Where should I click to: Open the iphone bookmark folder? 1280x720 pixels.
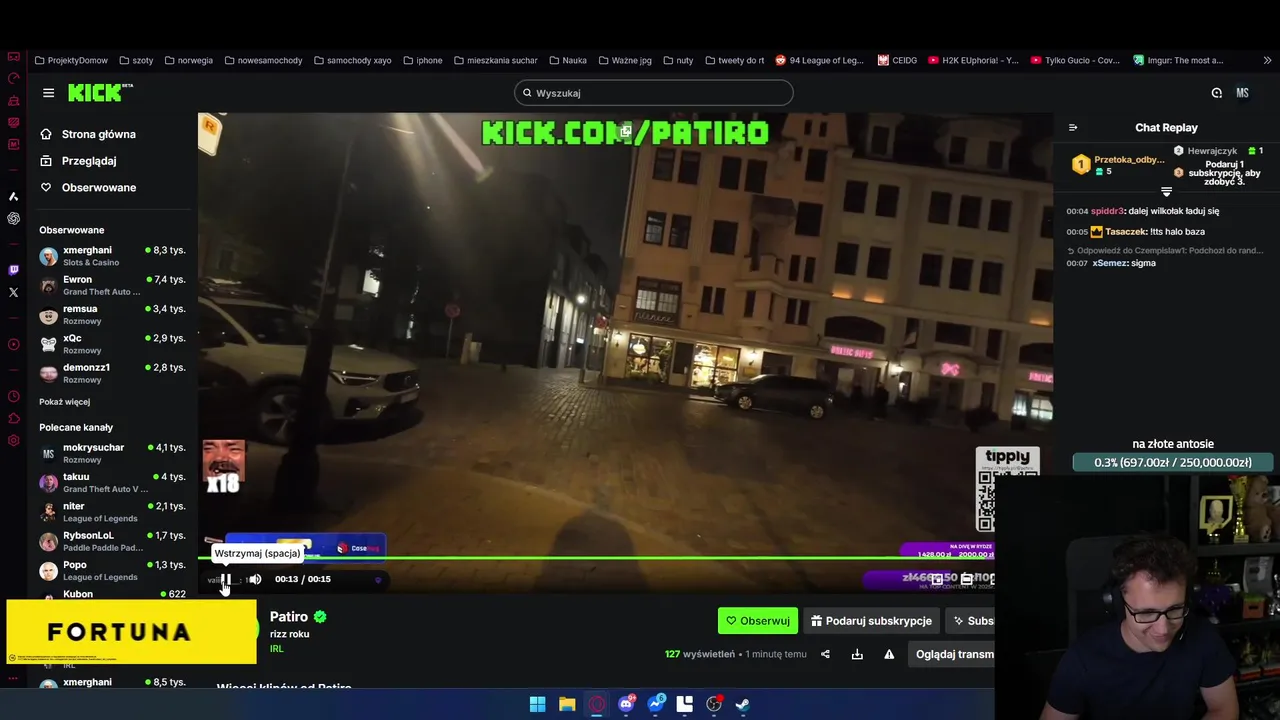[422, 60]
